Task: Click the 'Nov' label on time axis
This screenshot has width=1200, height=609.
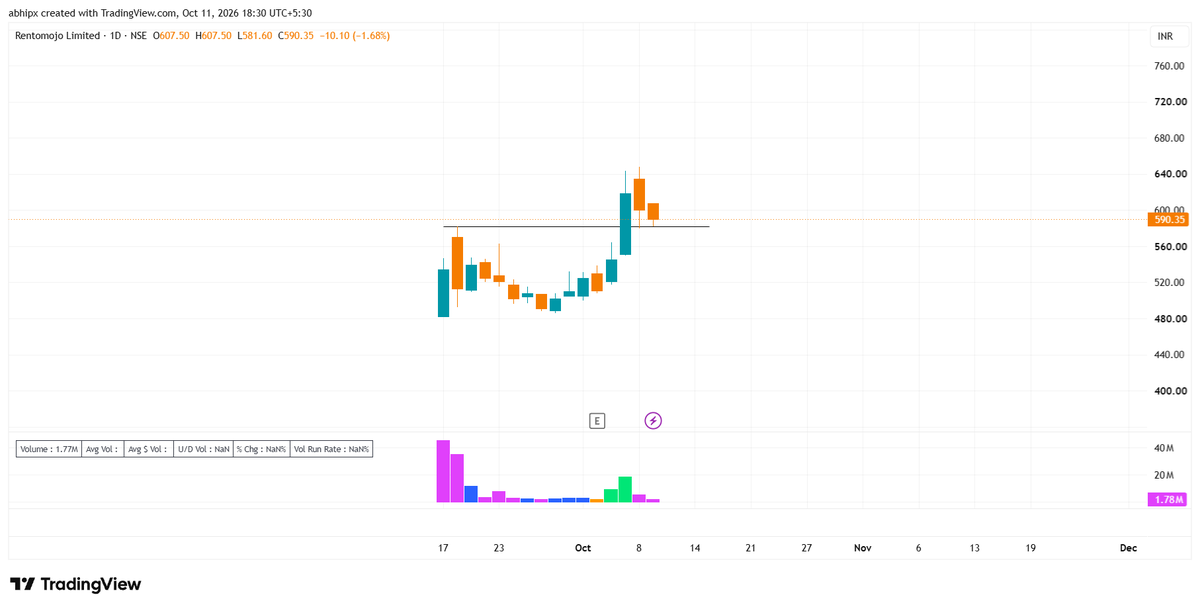Action: (x=863, y=548)
